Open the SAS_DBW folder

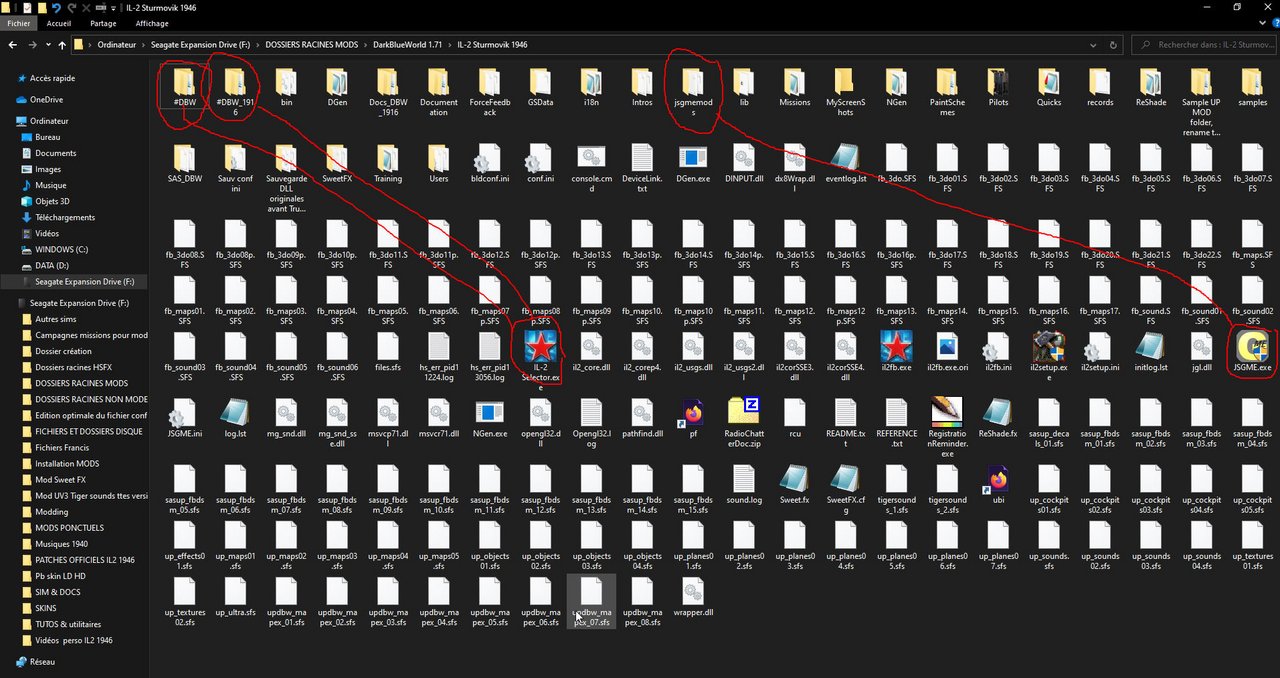point(183,163)
